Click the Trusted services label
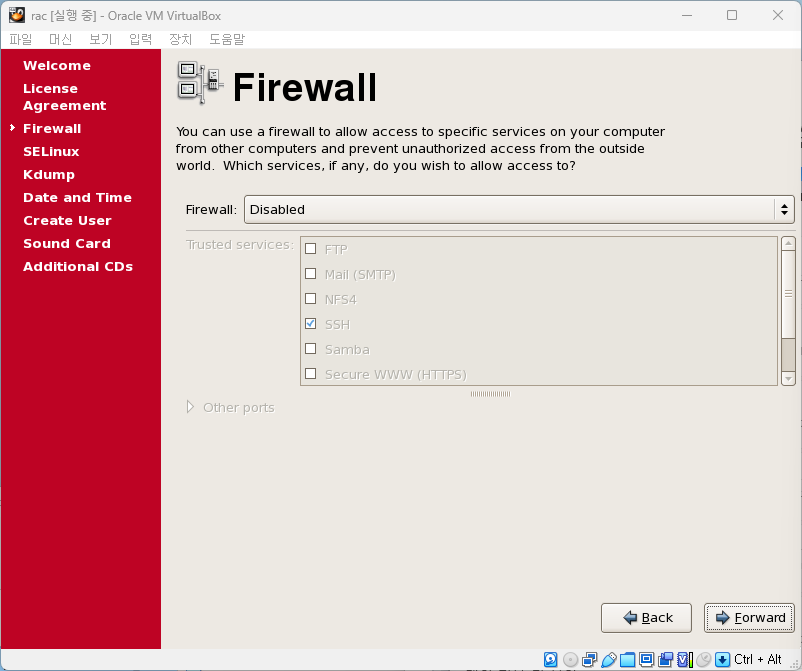802x671 pixels. coord(240,244)
